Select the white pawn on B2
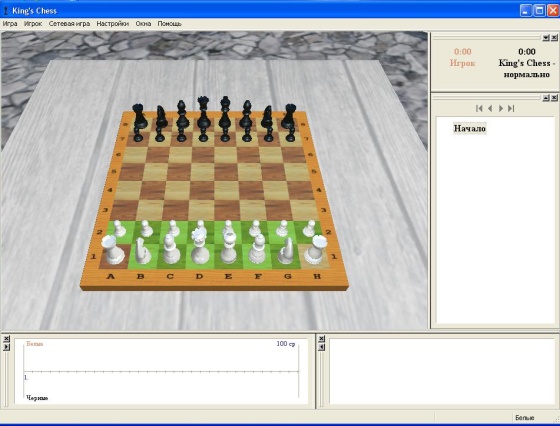The image size is (560, 426). (146, 229)
